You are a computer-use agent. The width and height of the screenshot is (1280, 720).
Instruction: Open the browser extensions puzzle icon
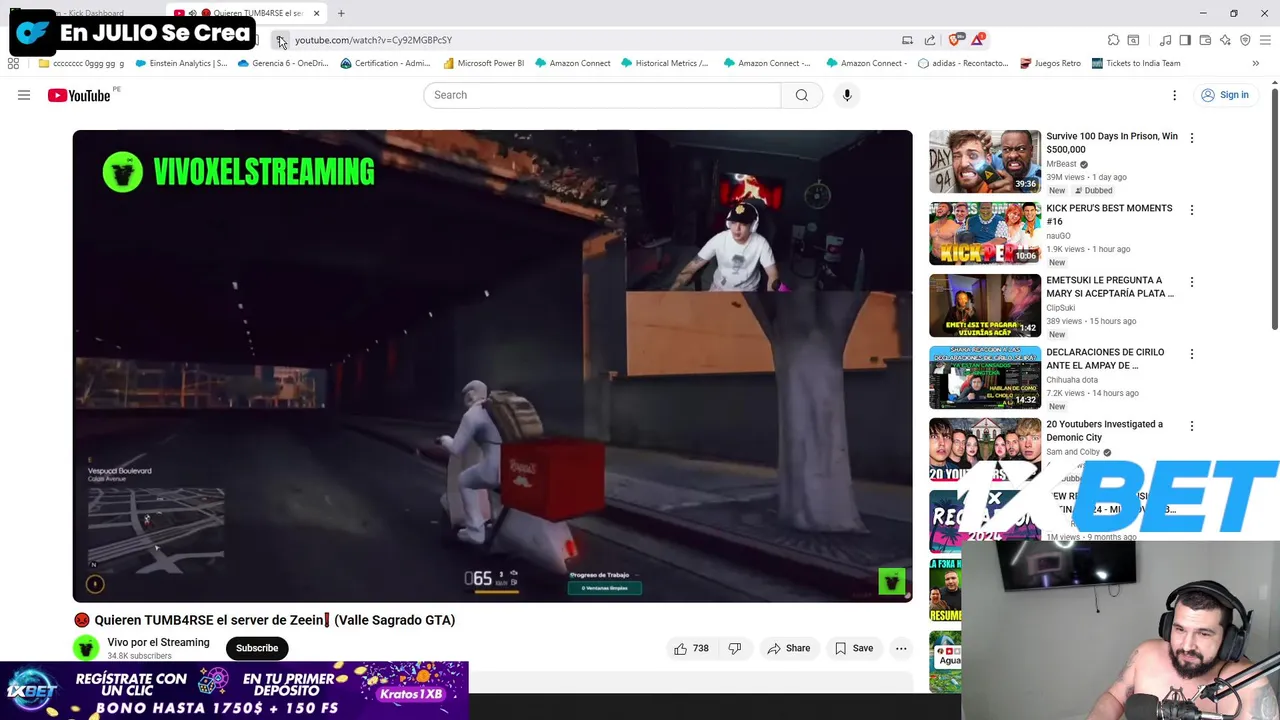tap(1113, 40)
